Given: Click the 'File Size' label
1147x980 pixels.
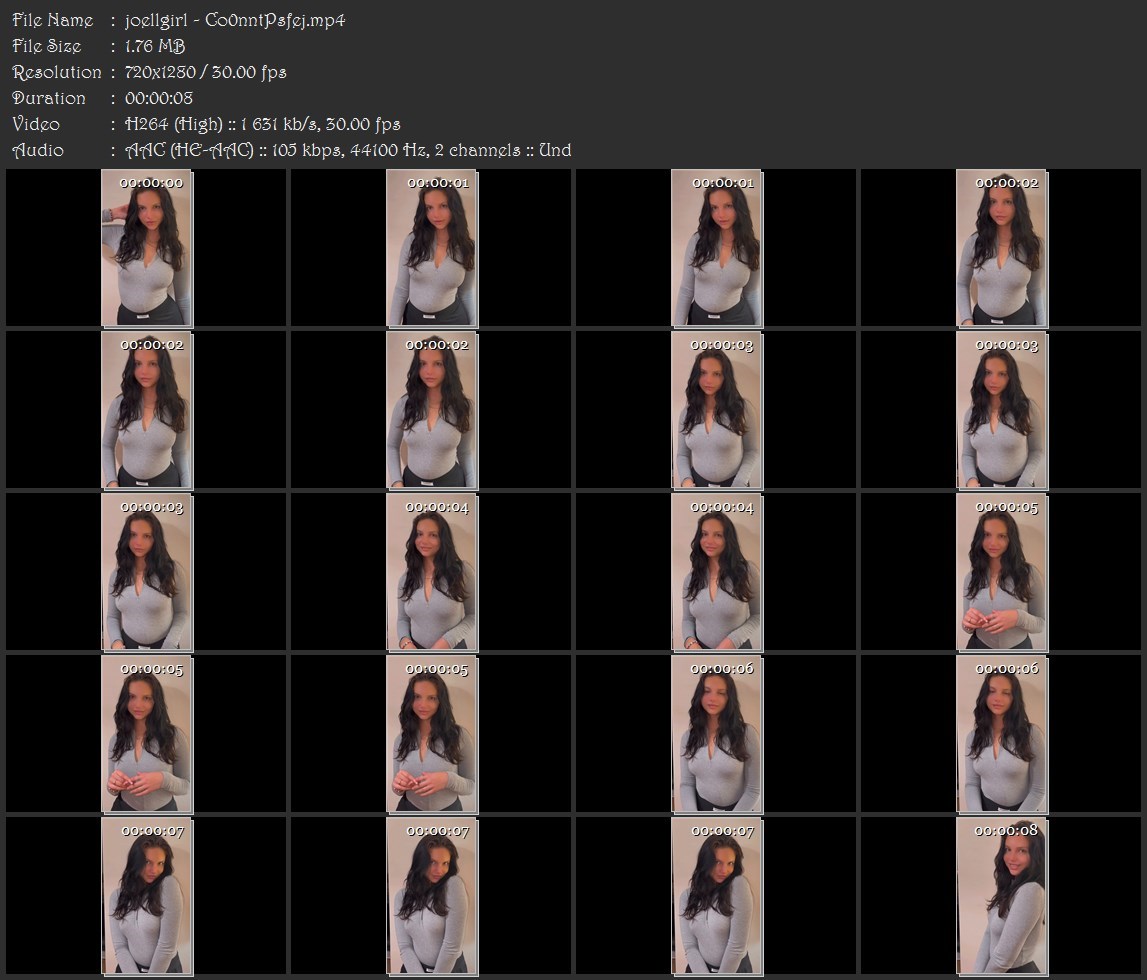Looking at the screenshot, I should [x=47, y=46].
